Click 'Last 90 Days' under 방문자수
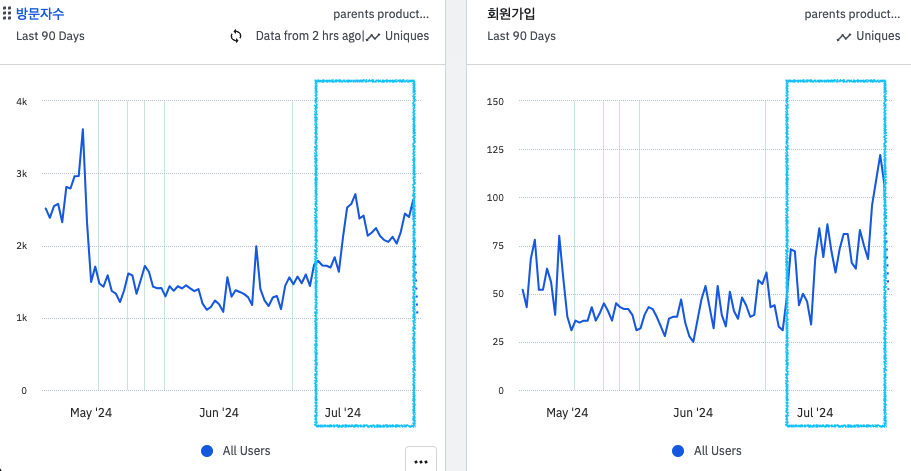Image resolution: width=911 pixels, height=471 pixels. point(50,36)
